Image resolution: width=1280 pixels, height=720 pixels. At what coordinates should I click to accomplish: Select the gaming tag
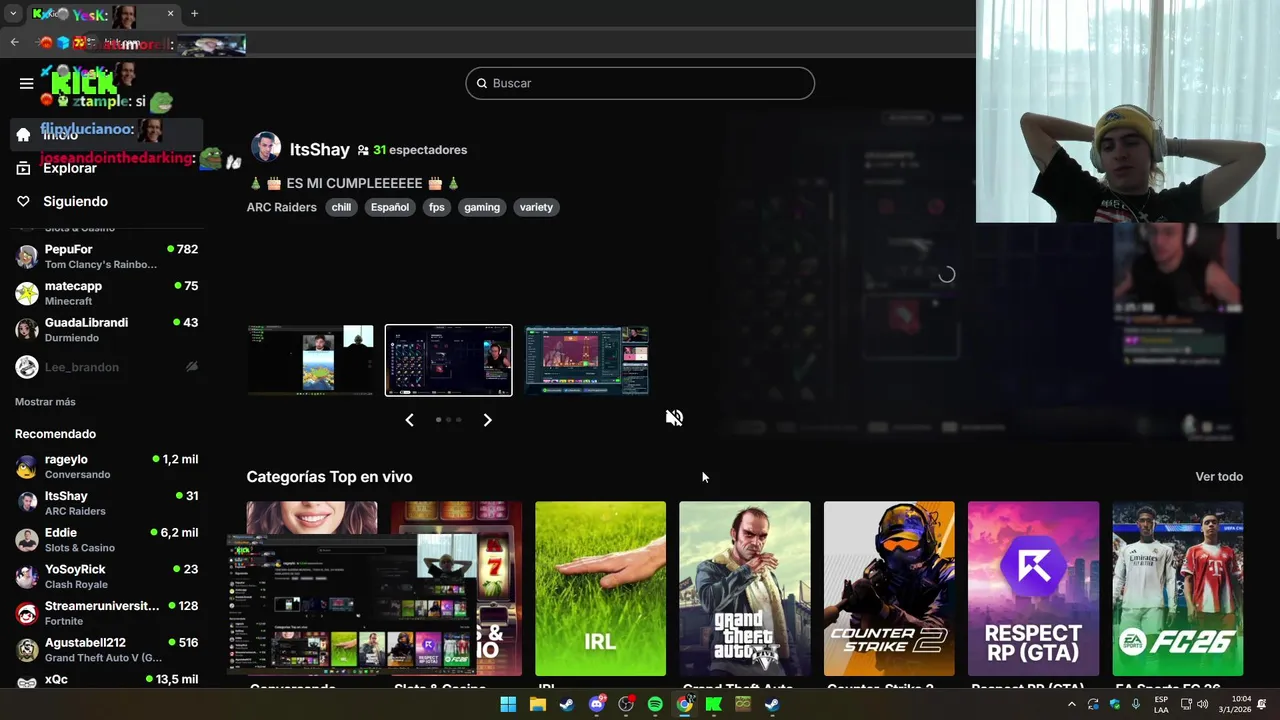pyautogui.click(x=481, y=207)
